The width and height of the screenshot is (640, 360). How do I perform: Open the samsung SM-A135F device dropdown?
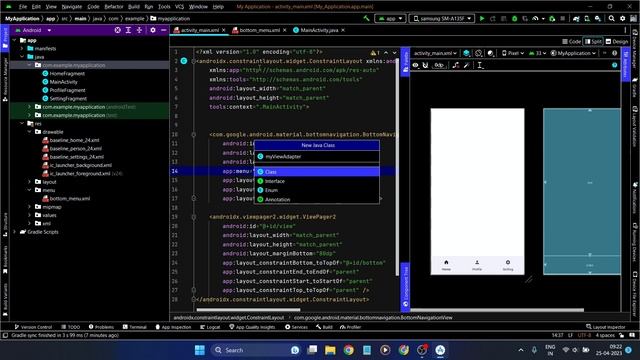pyautogui.click(x=442, y=18)
